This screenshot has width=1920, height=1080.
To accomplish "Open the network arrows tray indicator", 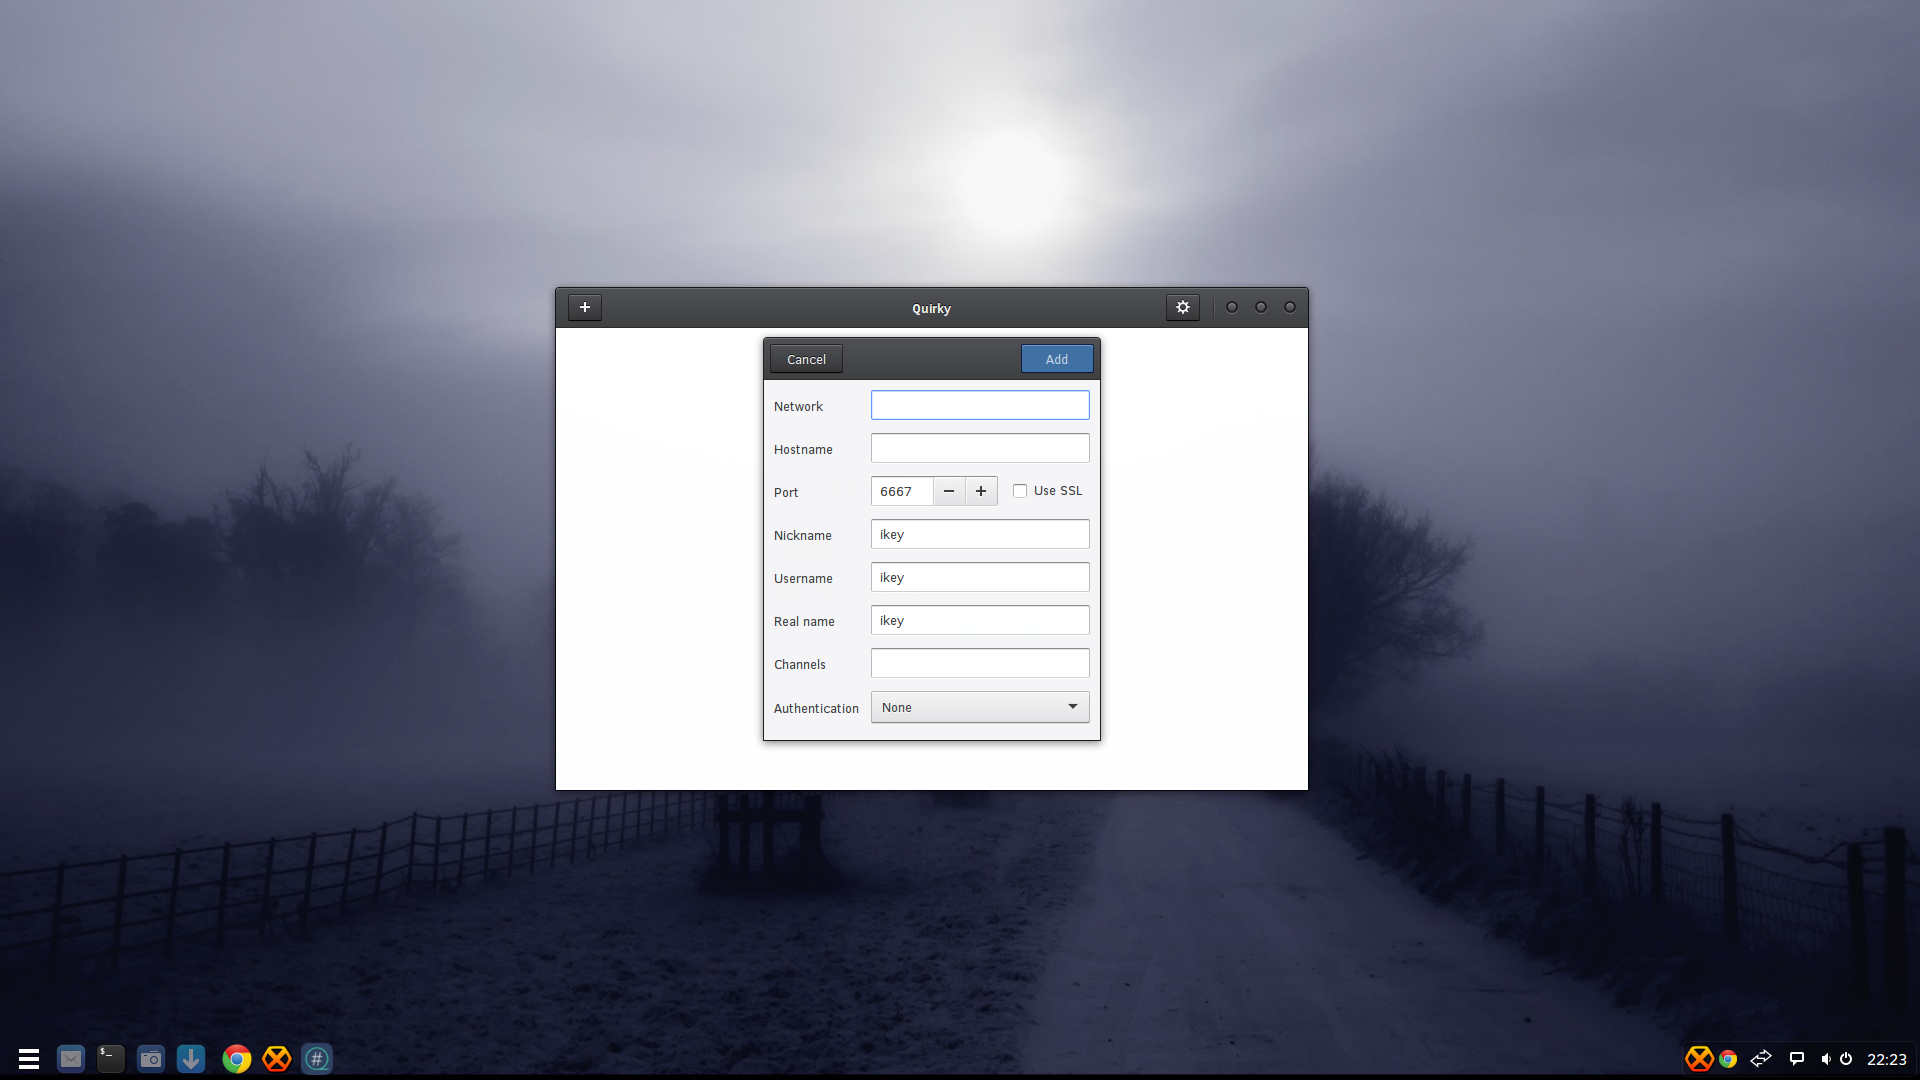I will pos(1761,1058).
